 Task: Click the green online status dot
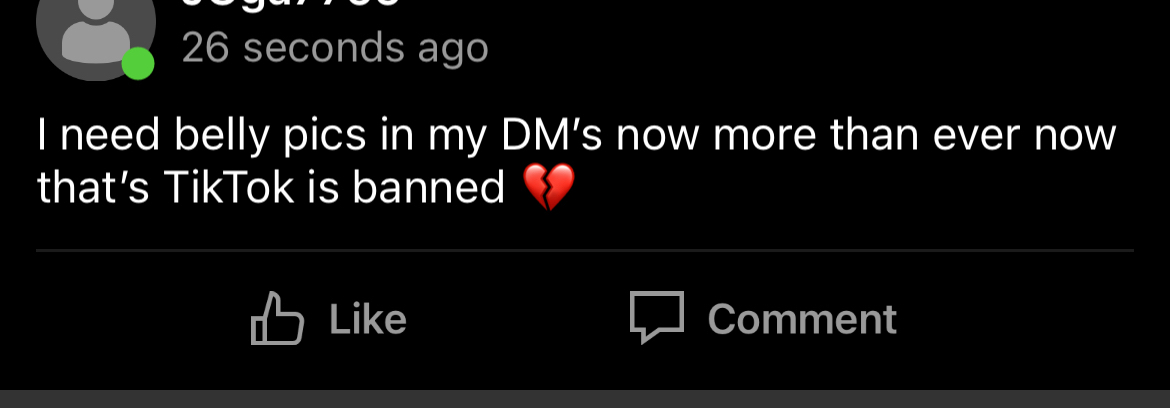point(138,63)
